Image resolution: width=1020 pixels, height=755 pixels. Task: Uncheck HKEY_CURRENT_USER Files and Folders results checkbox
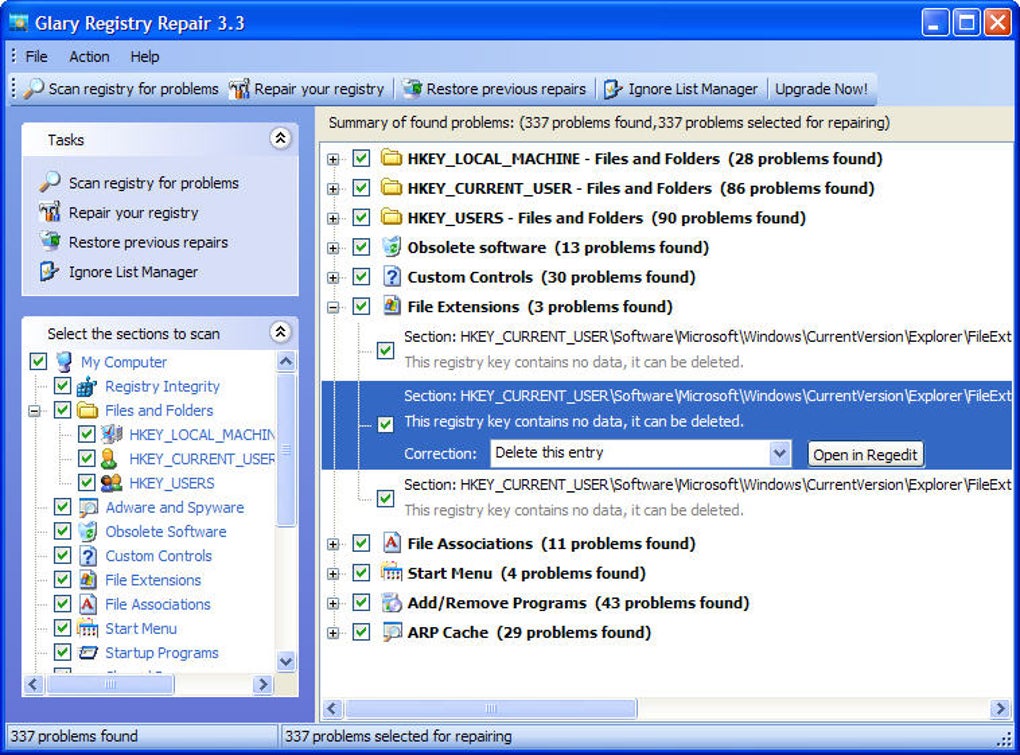click(x=361, y=188)
